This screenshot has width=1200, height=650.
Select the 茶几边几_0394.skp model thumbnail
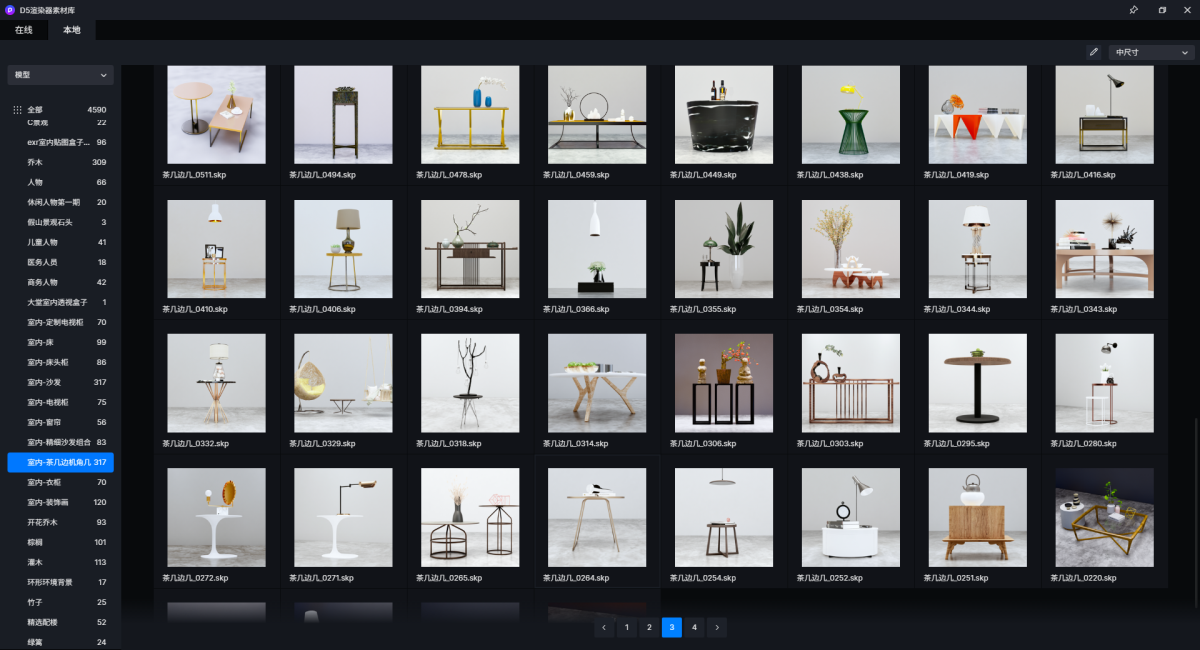pyautogui.click(x=470, y=249)
